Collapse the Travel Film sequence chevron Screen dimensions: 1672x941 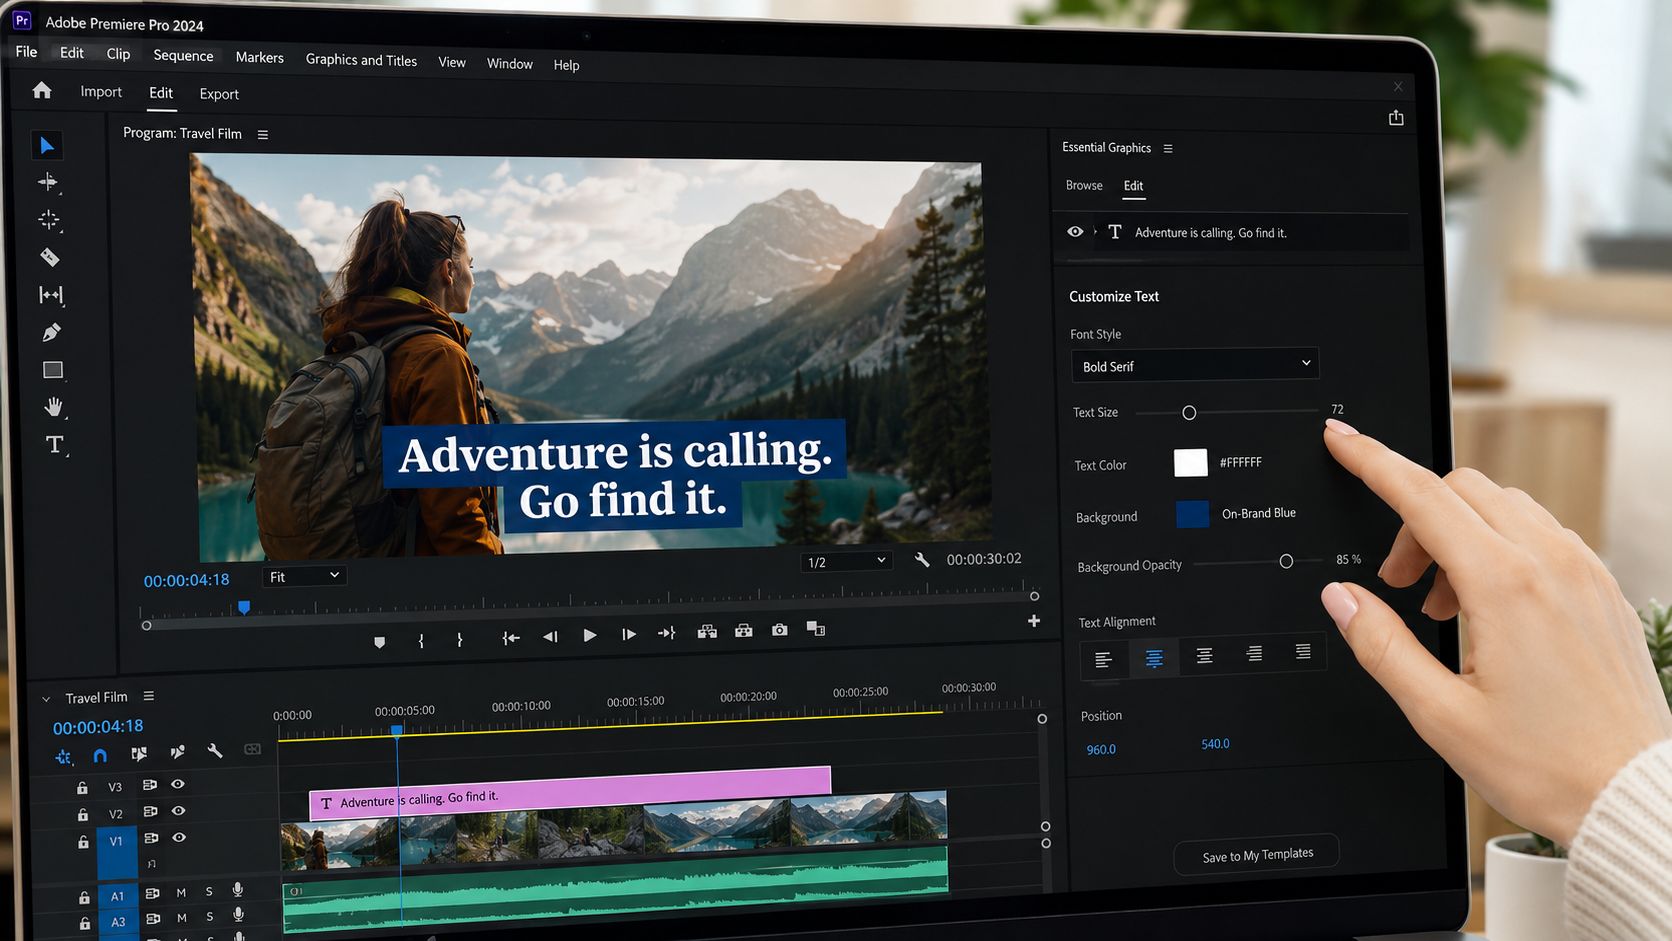45,699
